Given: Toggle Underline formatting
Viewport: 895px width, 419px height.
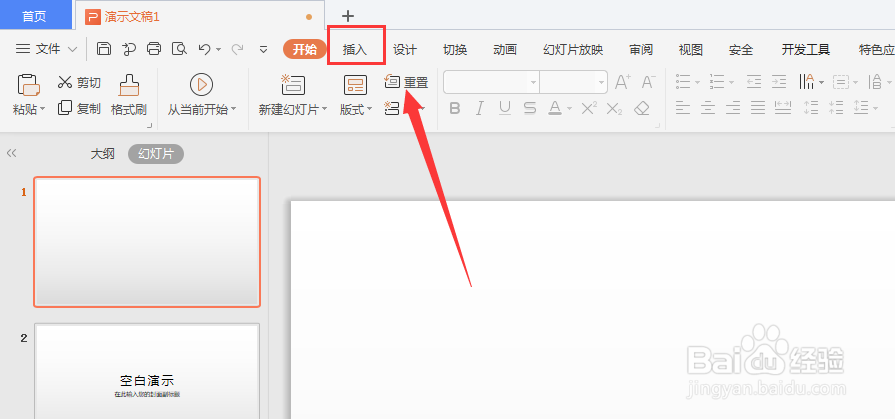Looking at the screenshot, I should (505, 108).
